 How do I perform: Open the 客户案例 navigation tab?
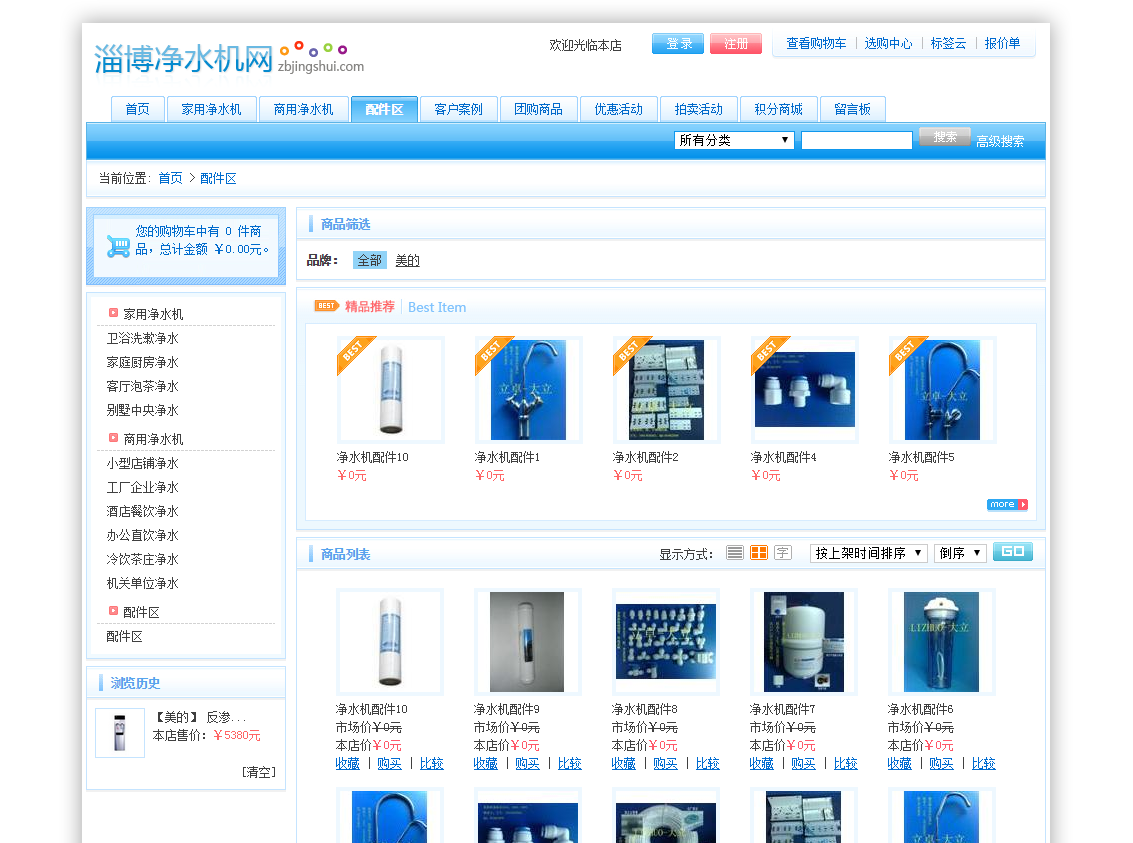click(459, 109)
